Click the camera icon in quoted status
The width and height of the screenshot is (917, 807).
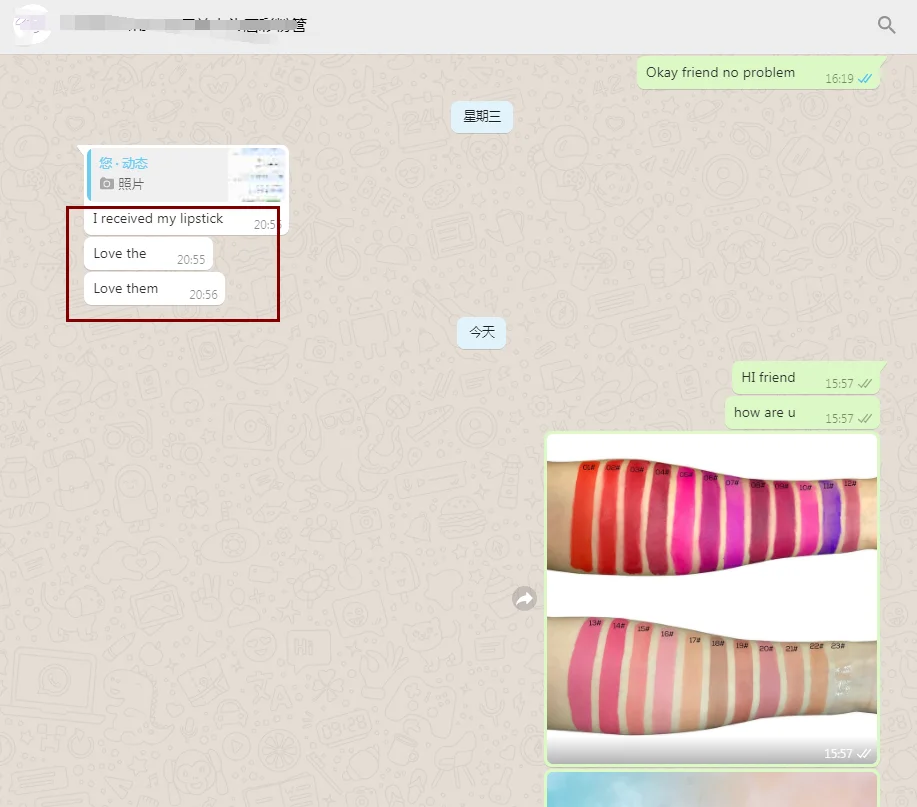coord(107,184)
